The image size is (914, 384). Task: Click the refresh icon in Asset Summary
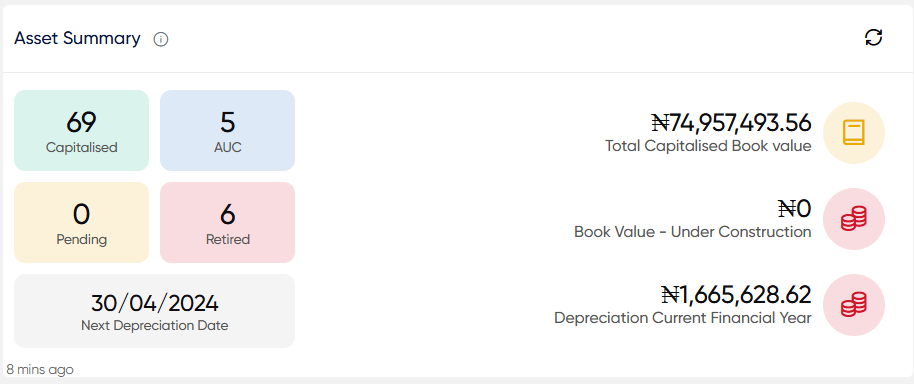pos(873,38)
